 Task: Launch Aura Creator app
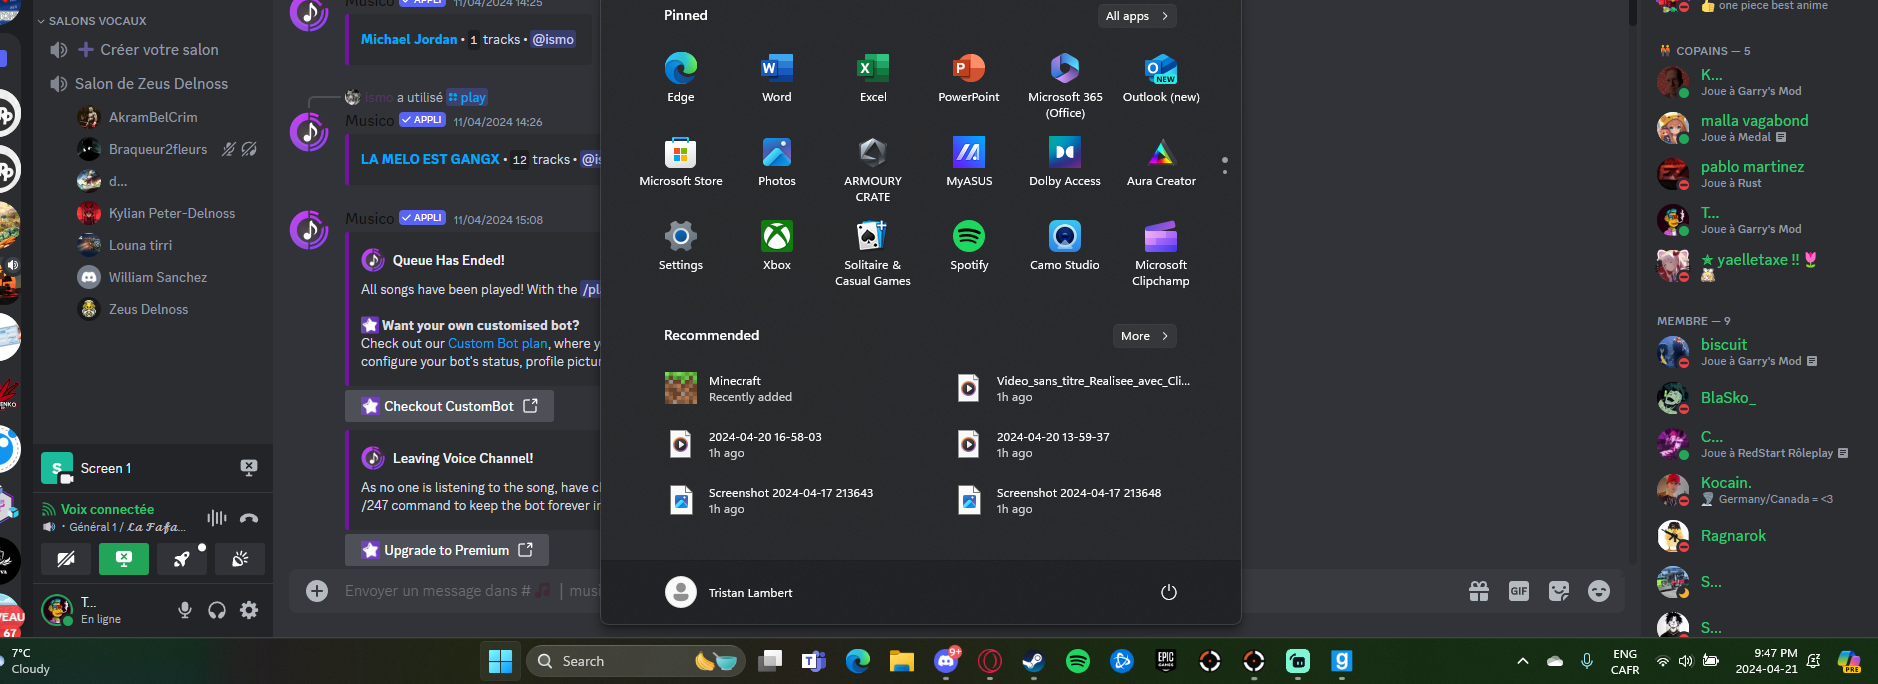tap(1161, 162)
